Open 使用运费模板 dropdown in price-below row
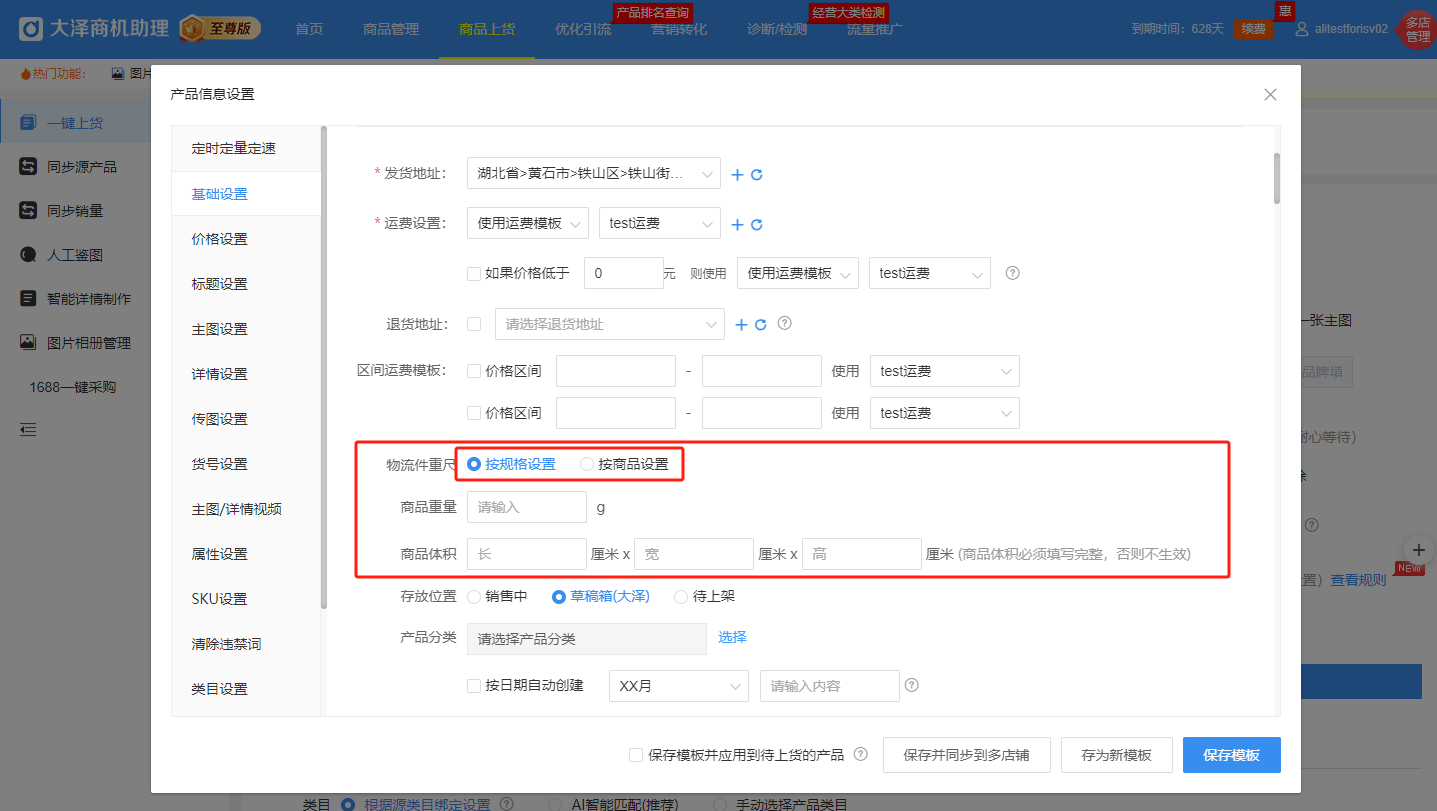The height and width of the screenshot is (811, 1437). point(797,273)
